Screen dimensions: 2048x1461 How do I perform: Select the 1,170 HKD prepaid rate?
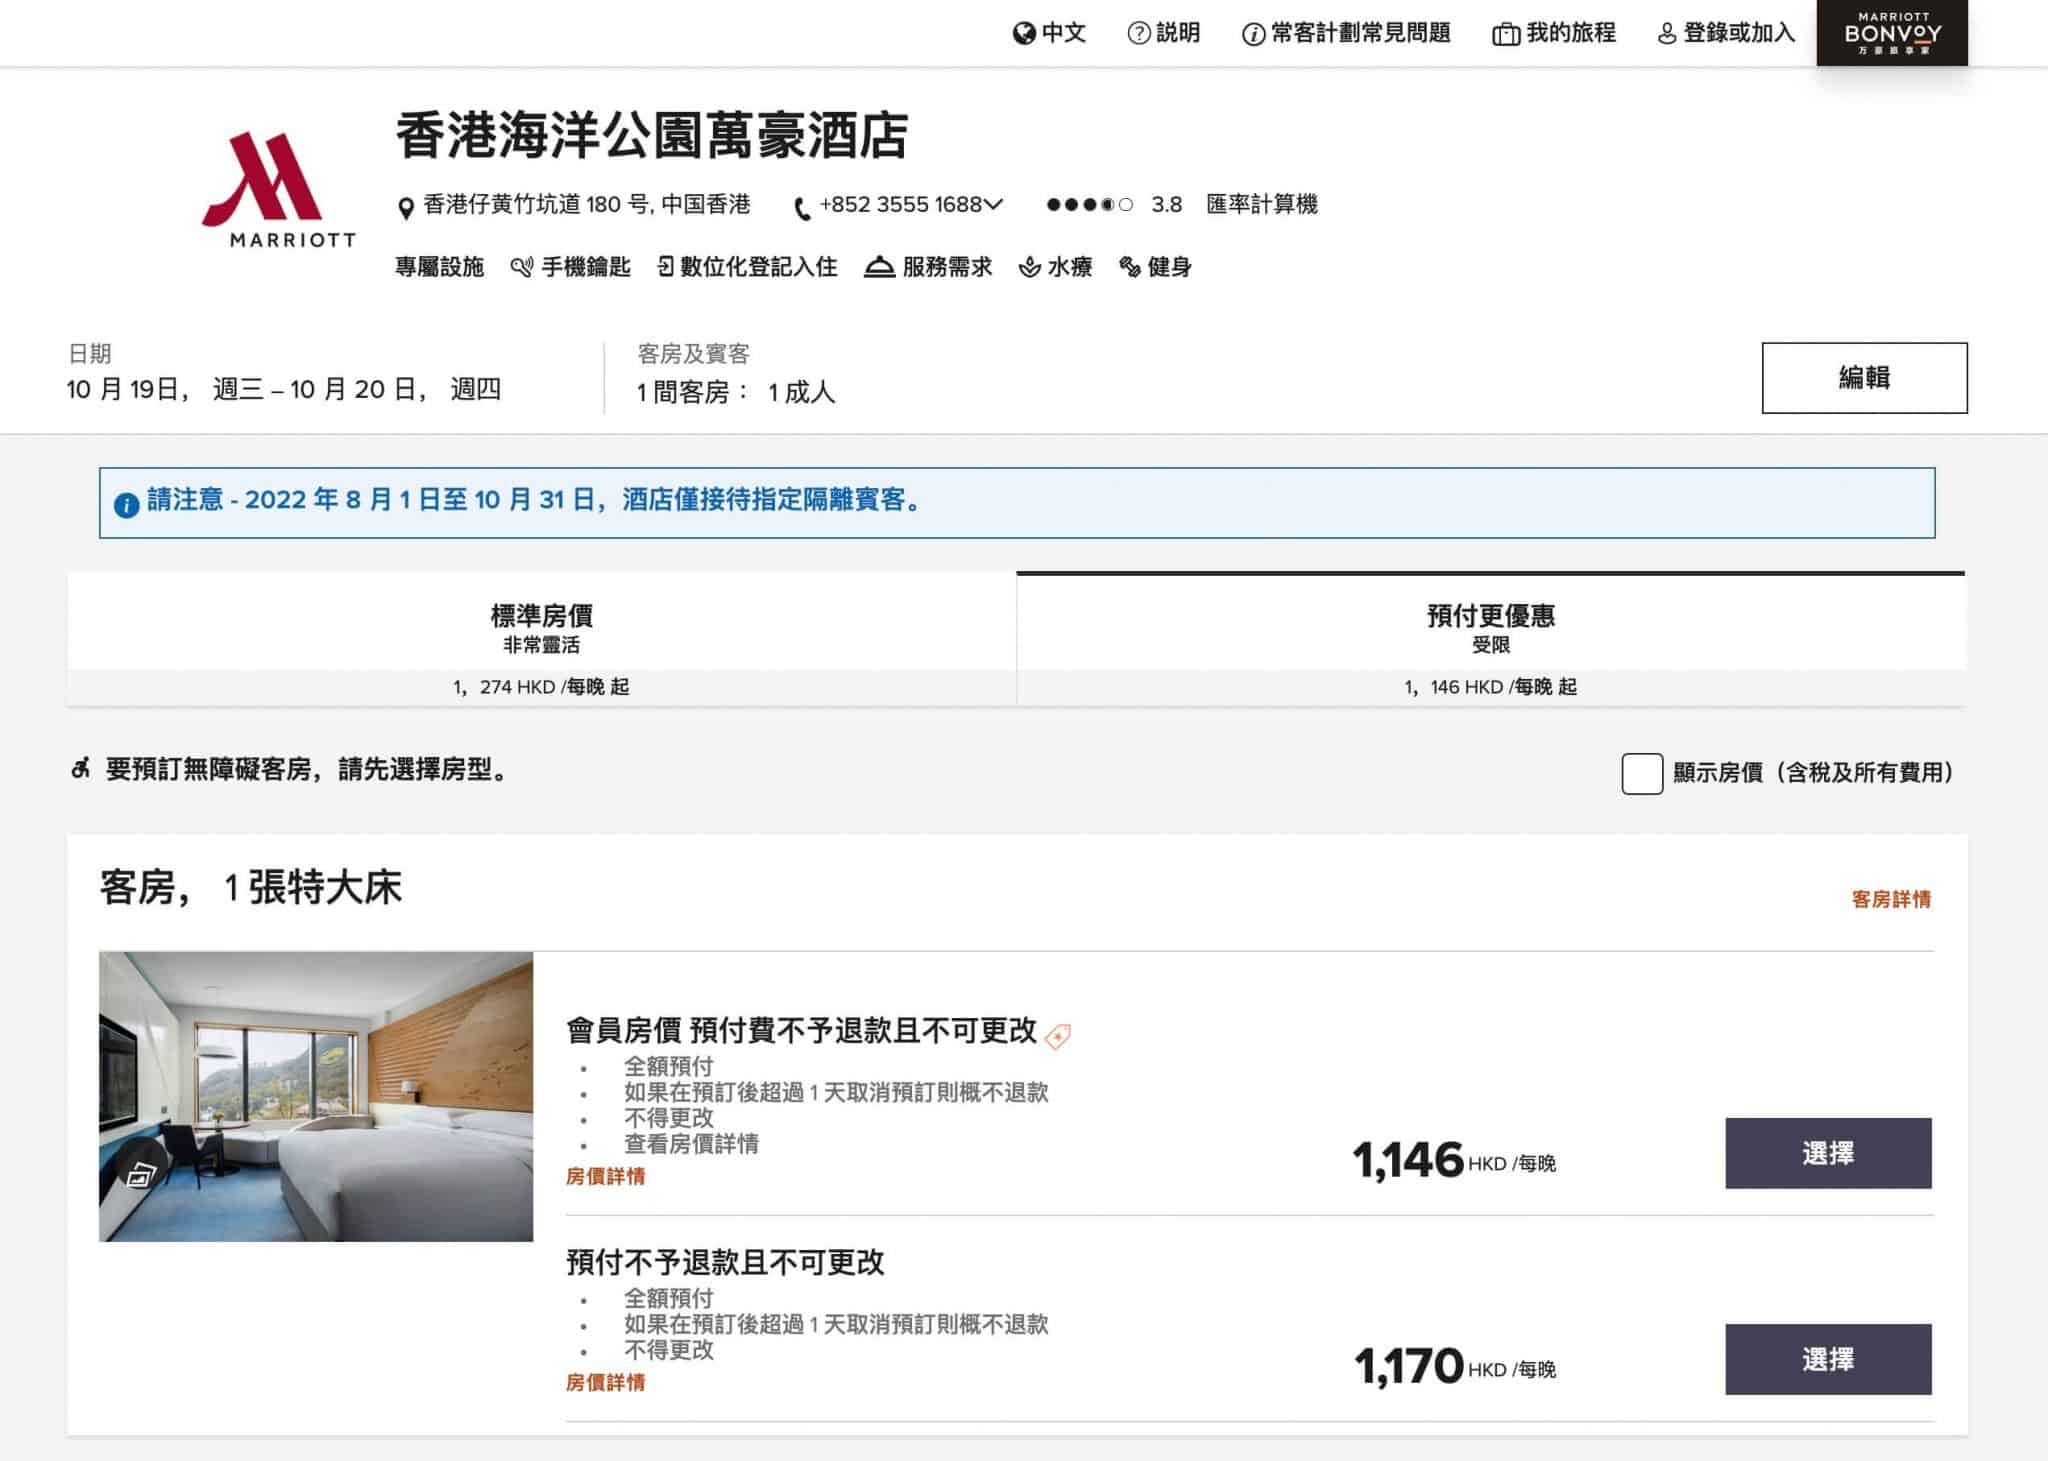(1828, 1359)
